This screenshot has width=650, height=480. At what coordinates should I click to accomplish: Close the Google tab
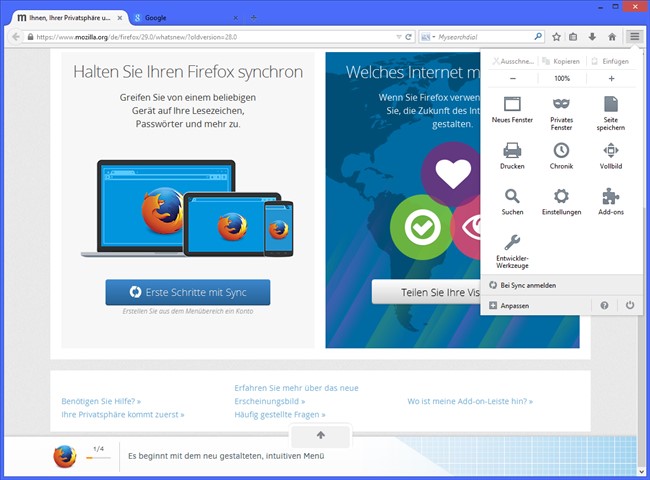[x=235, y=18]
